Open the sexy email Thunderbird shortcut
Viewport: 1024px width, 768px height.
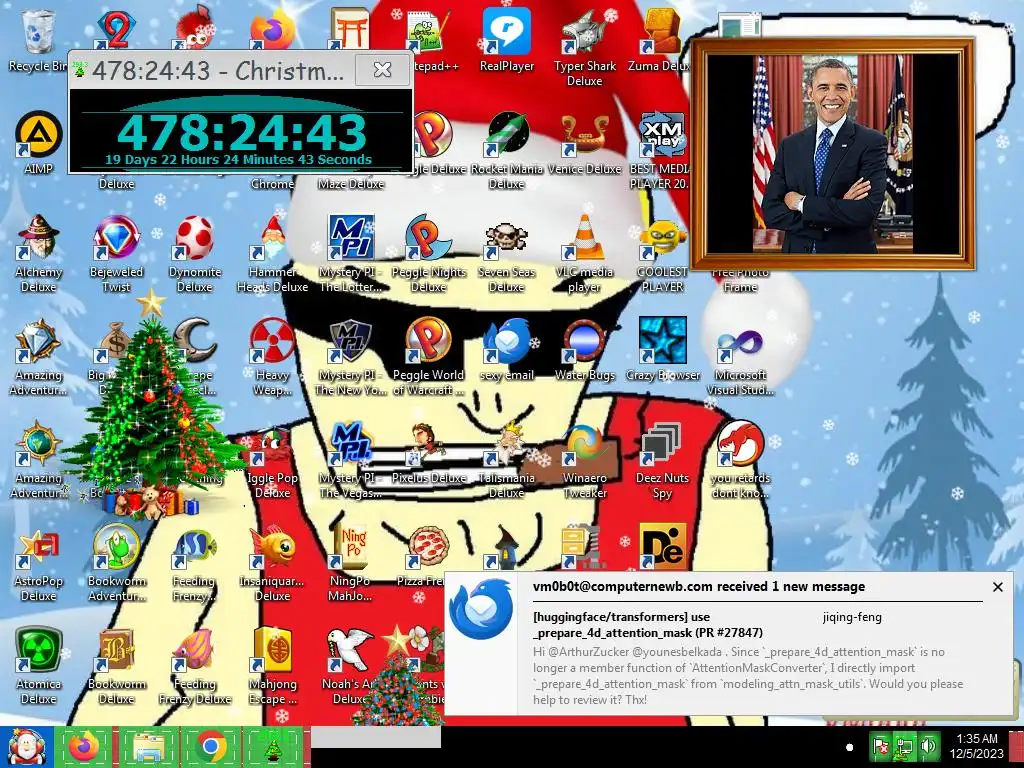(507, 350)
